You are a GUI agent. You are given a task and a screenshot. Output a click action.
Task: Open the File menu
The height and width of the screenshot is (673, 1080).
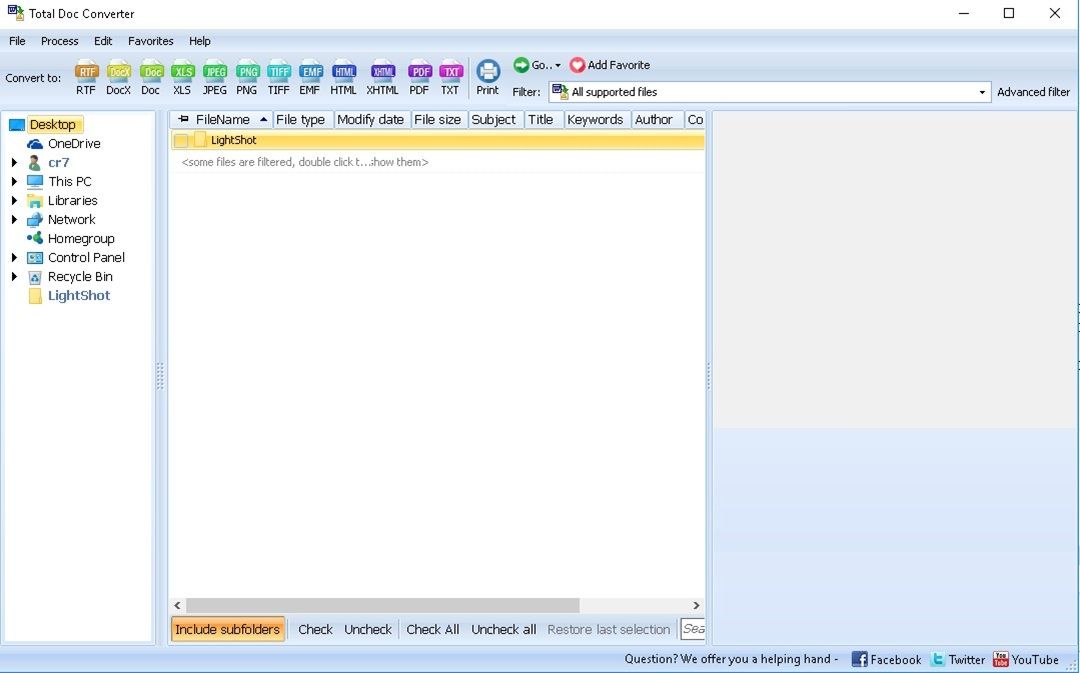pos(17,41)
